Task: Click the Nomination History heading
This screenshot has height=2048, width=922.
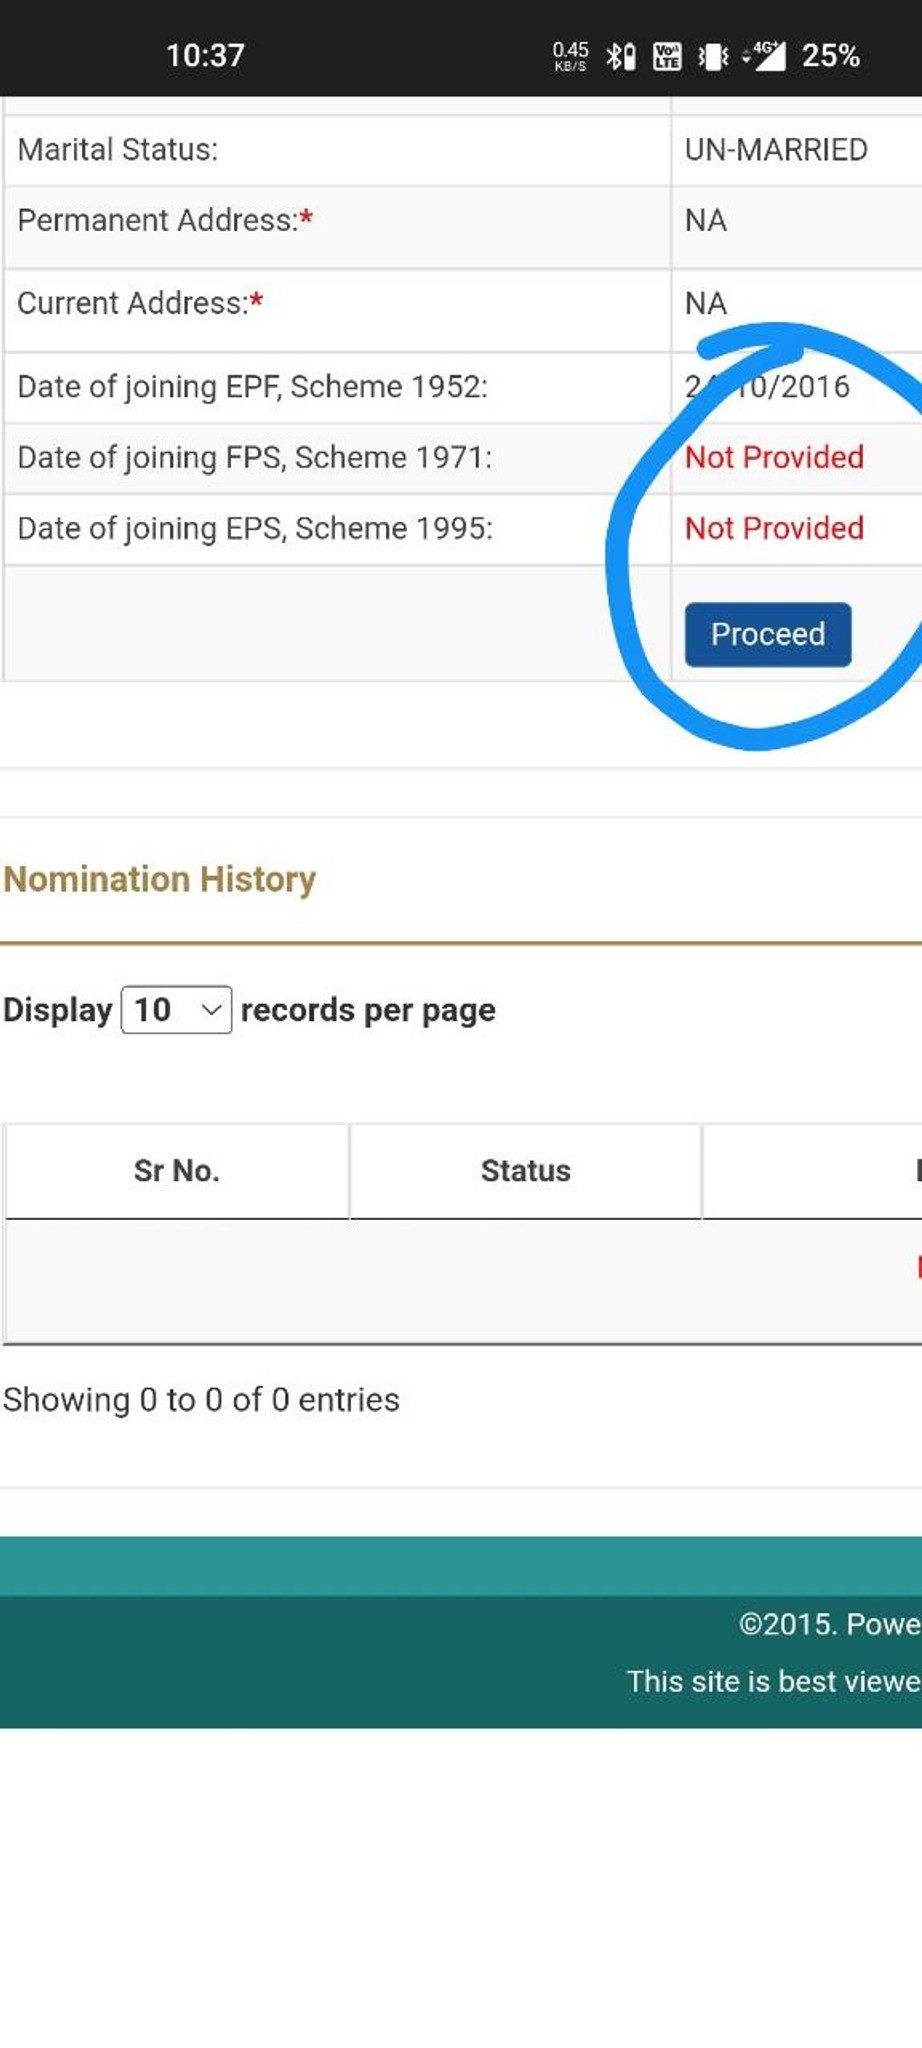Action: click(160, 879)
